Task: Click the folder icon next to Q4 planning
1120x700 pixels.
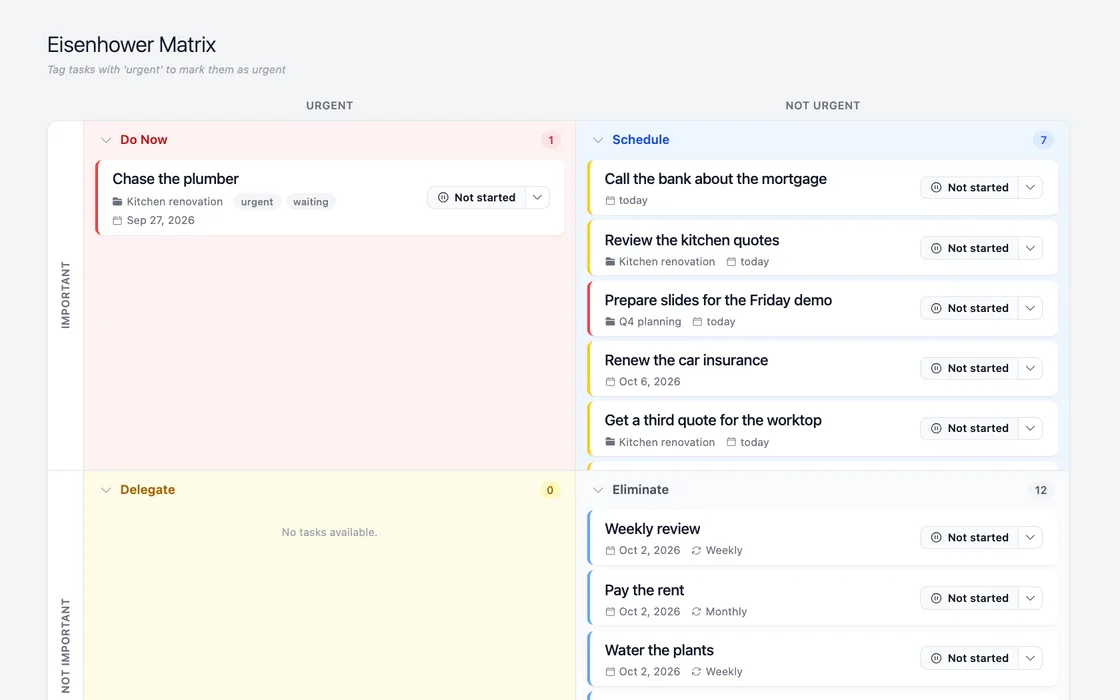Action: click(609, 322)
